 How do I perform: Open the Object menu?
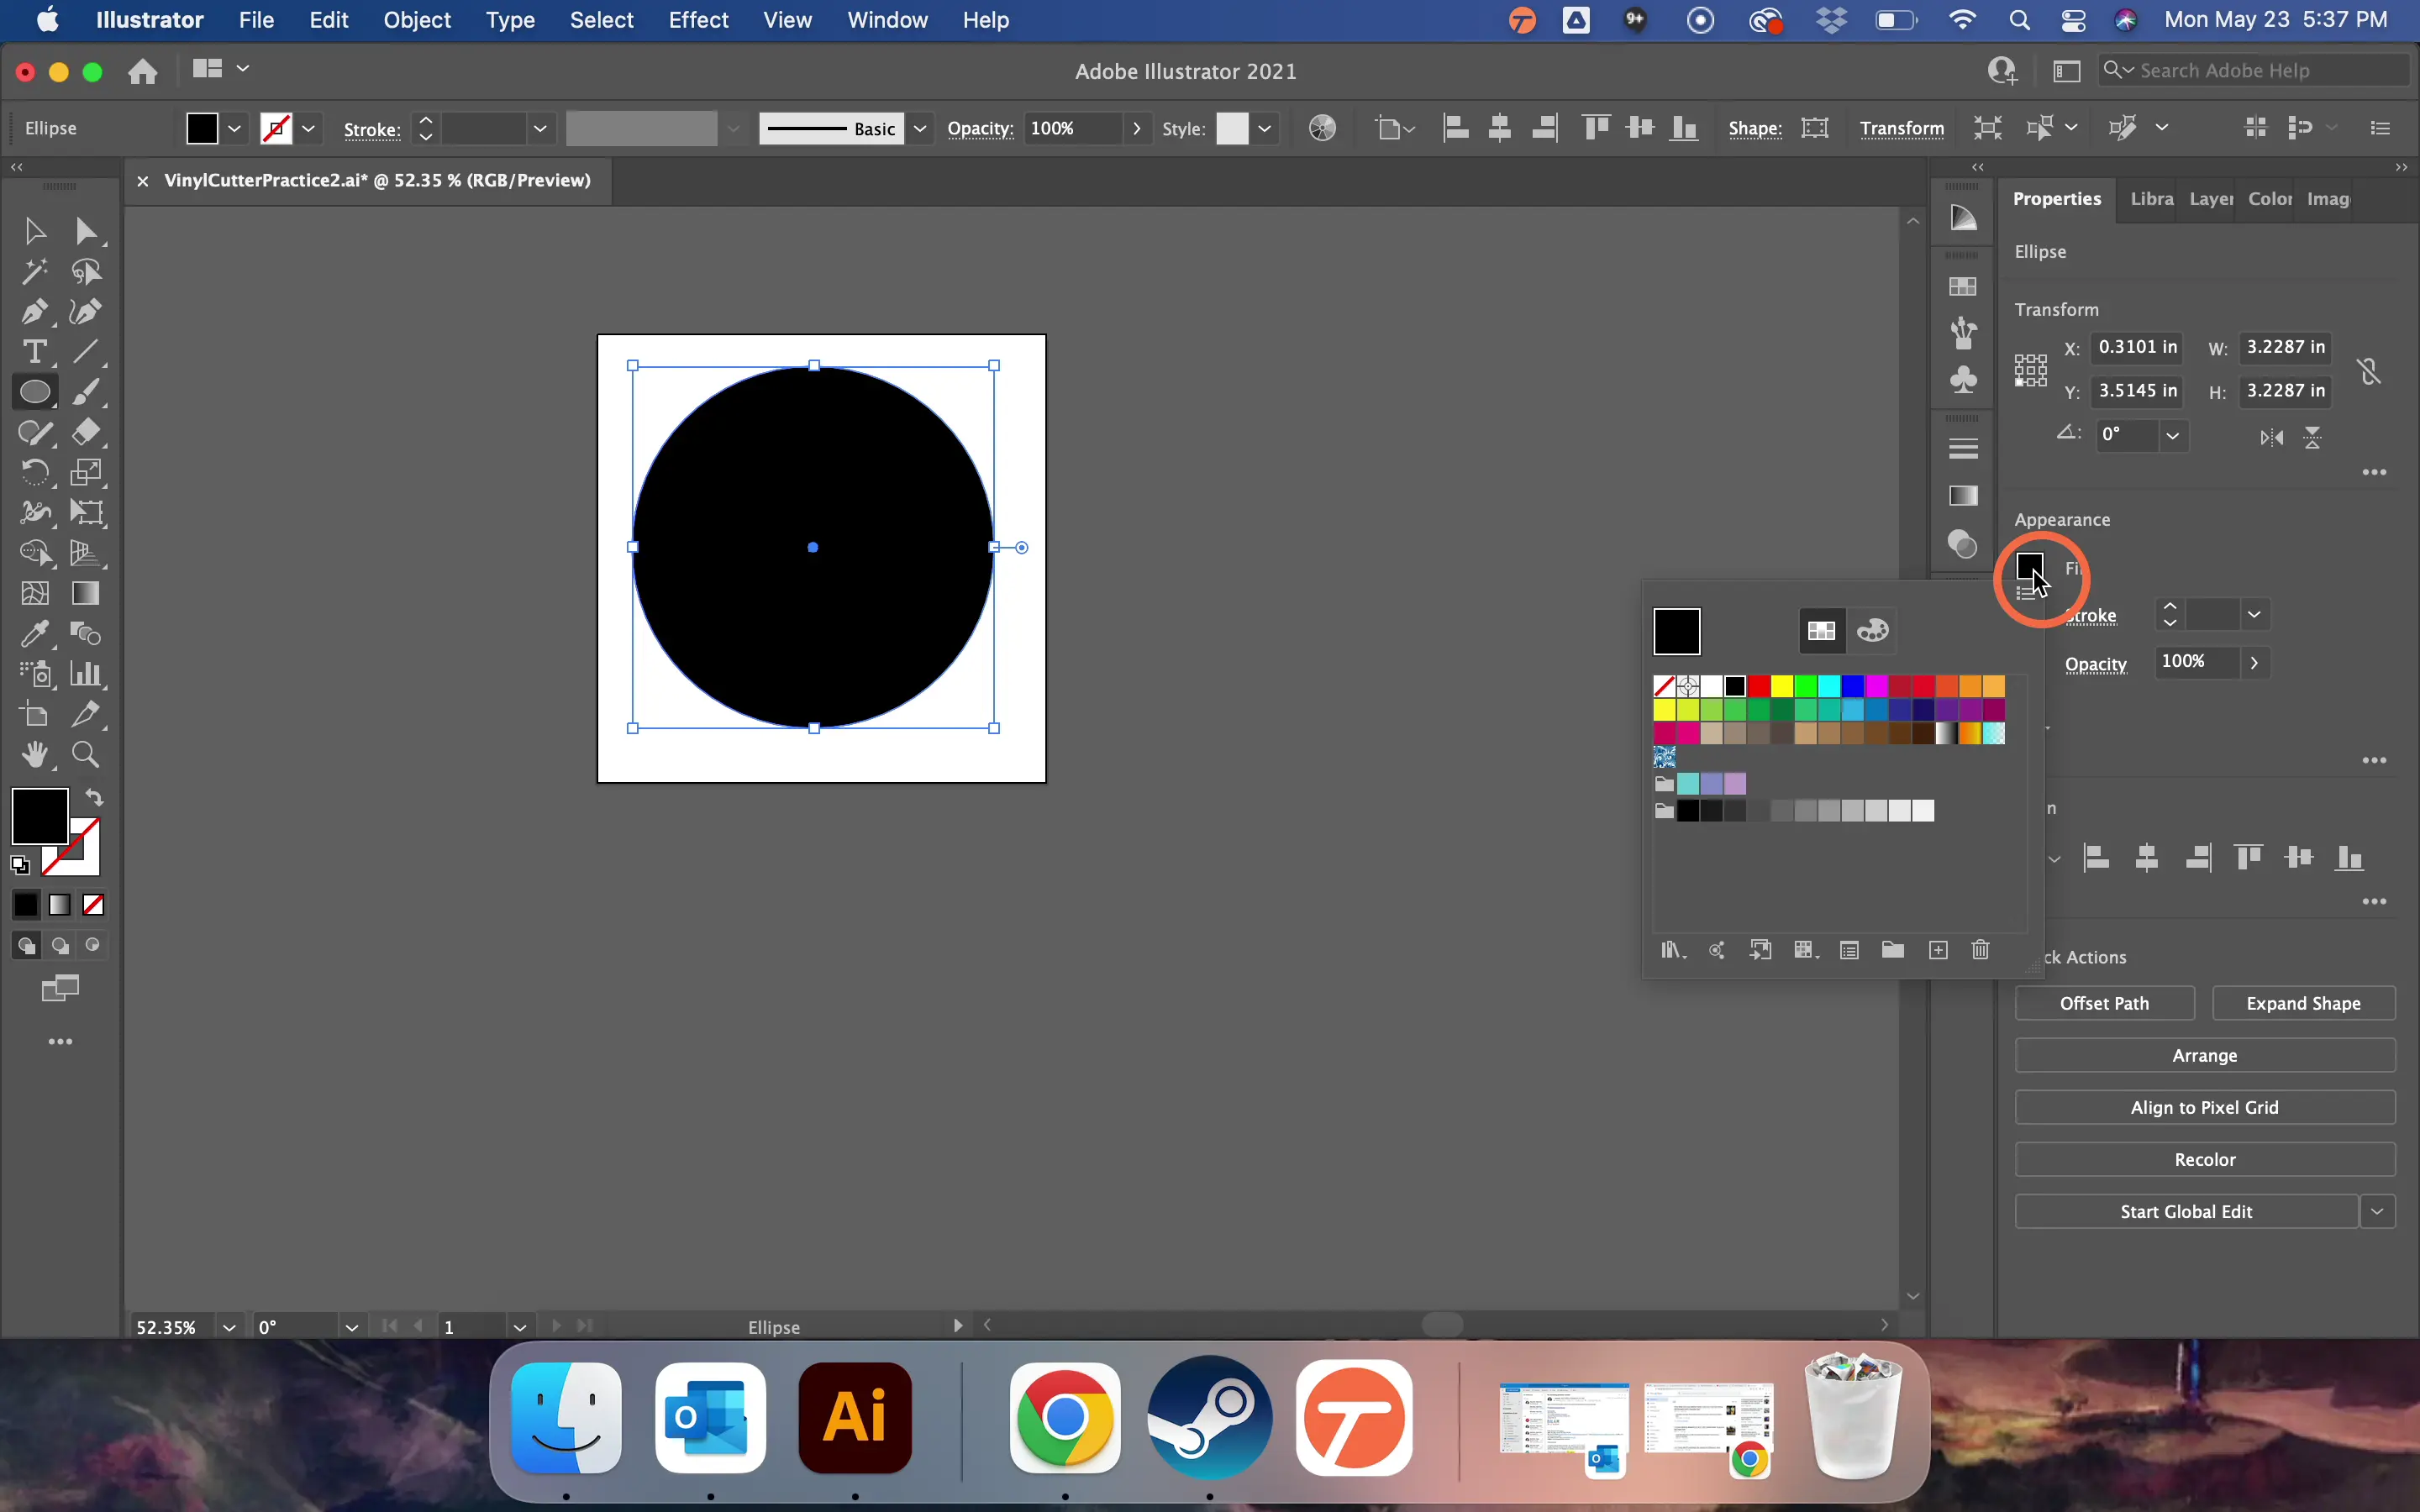point(417,20)
